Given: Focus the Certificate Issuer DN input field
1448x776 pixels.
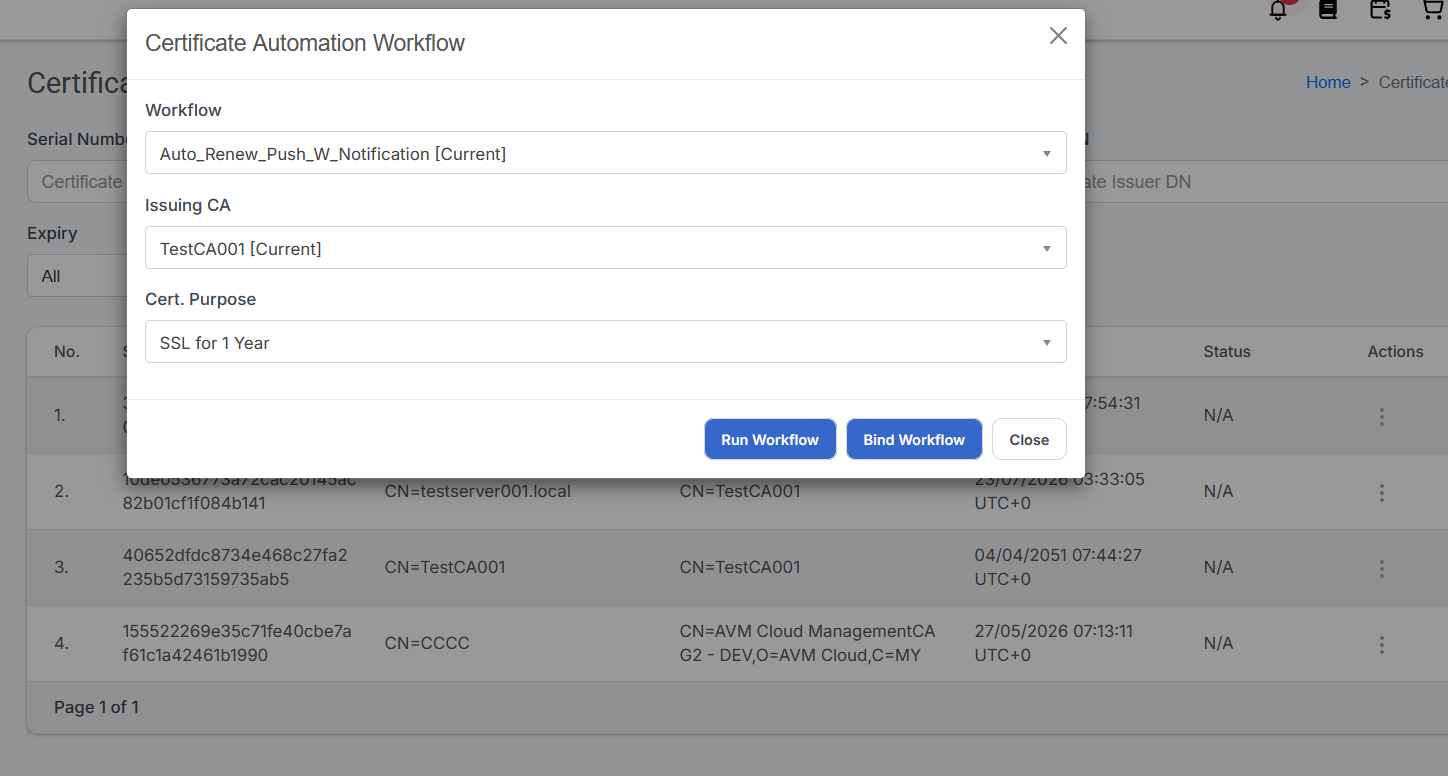Looking at the screenshot, I should 1265,182.
